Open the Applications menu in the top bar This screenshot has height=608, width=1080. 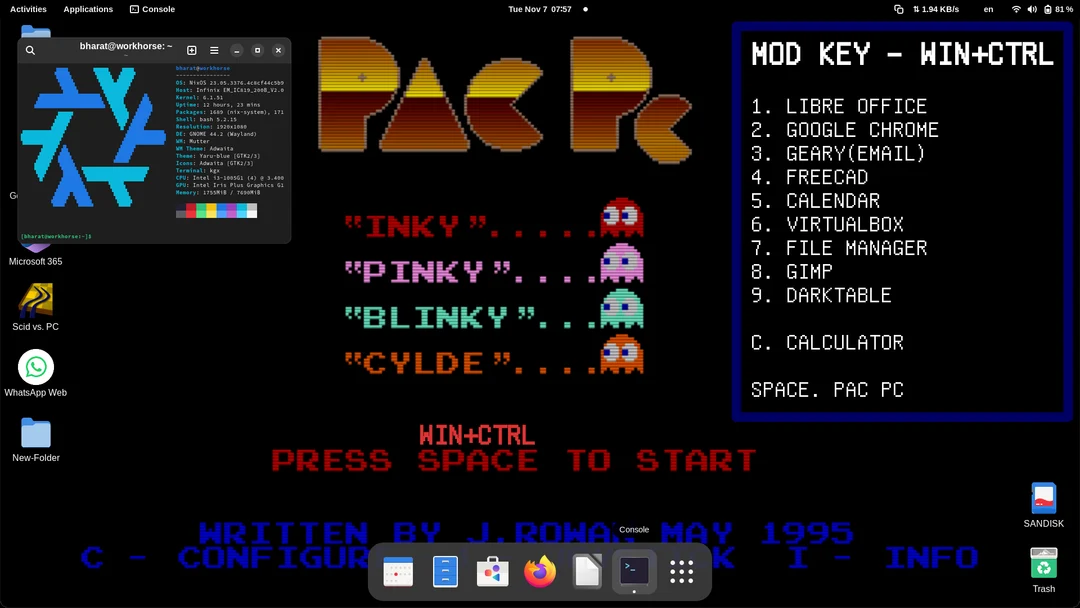[88, 9]
